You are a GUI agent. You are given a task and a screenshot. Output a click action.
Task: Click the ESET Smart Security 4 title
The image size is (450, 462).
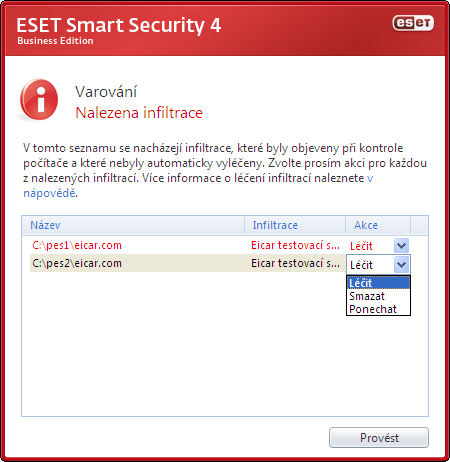[x=119, y=25]
